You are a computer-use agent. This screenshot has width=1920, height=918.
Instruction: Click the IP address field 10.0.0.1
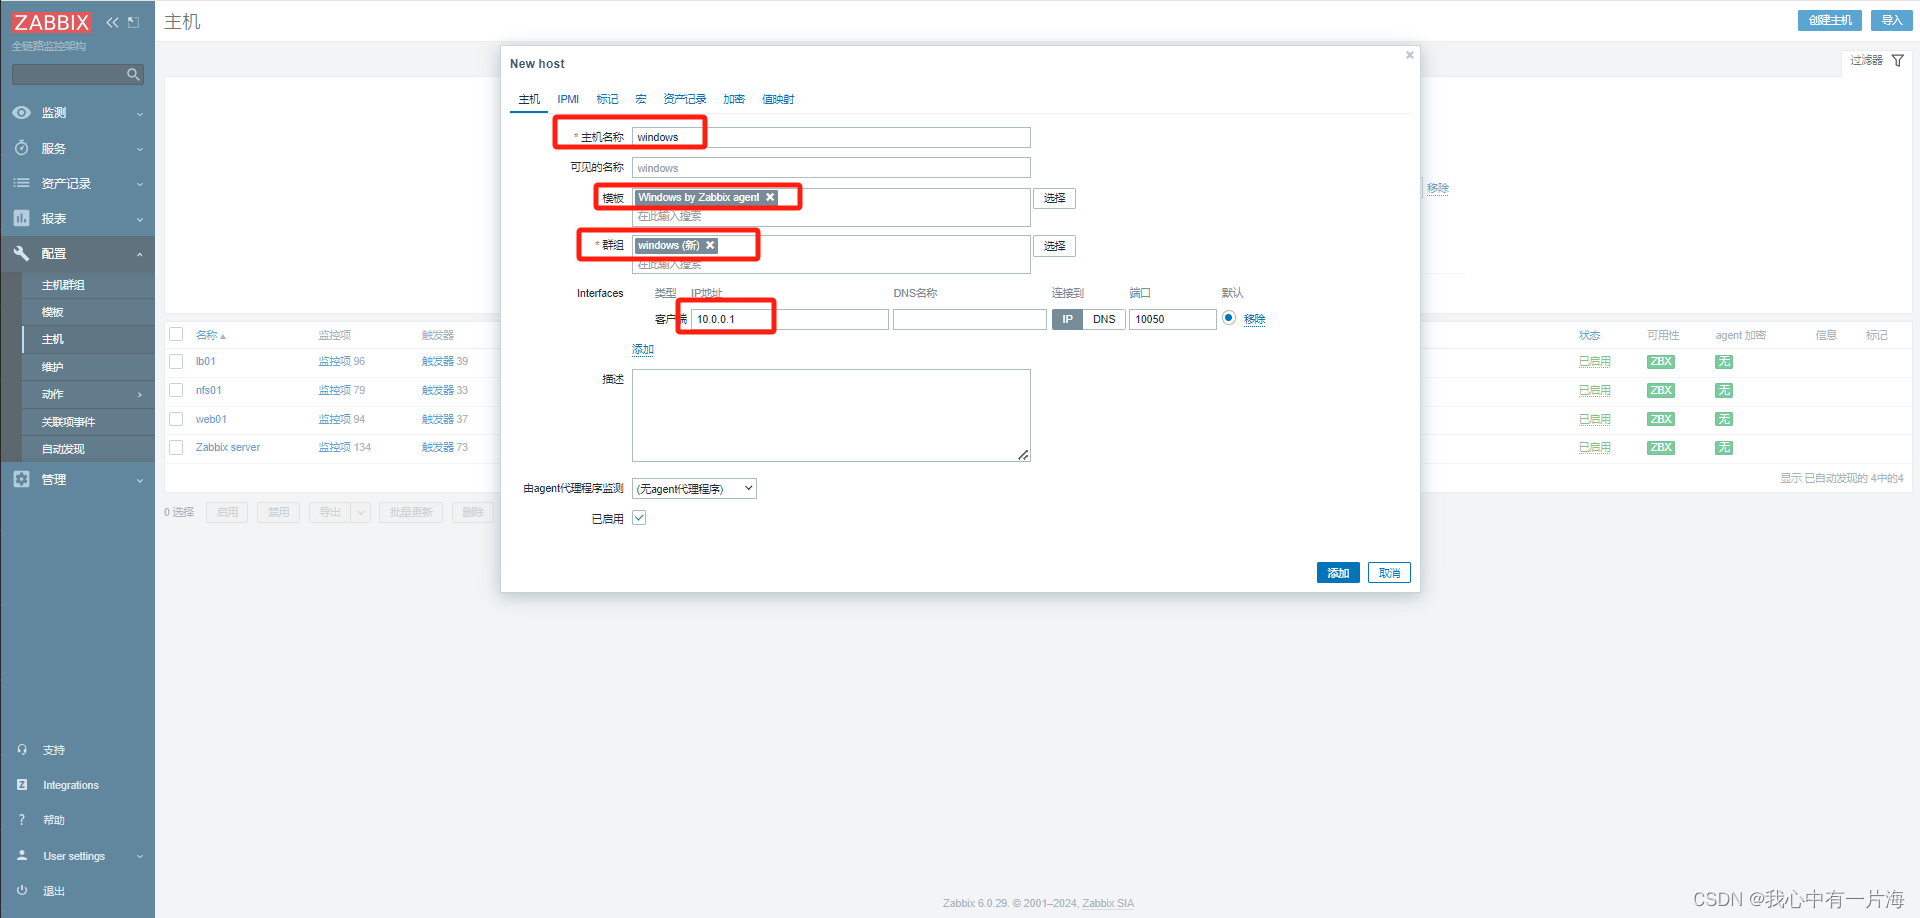tap(790, 319)
